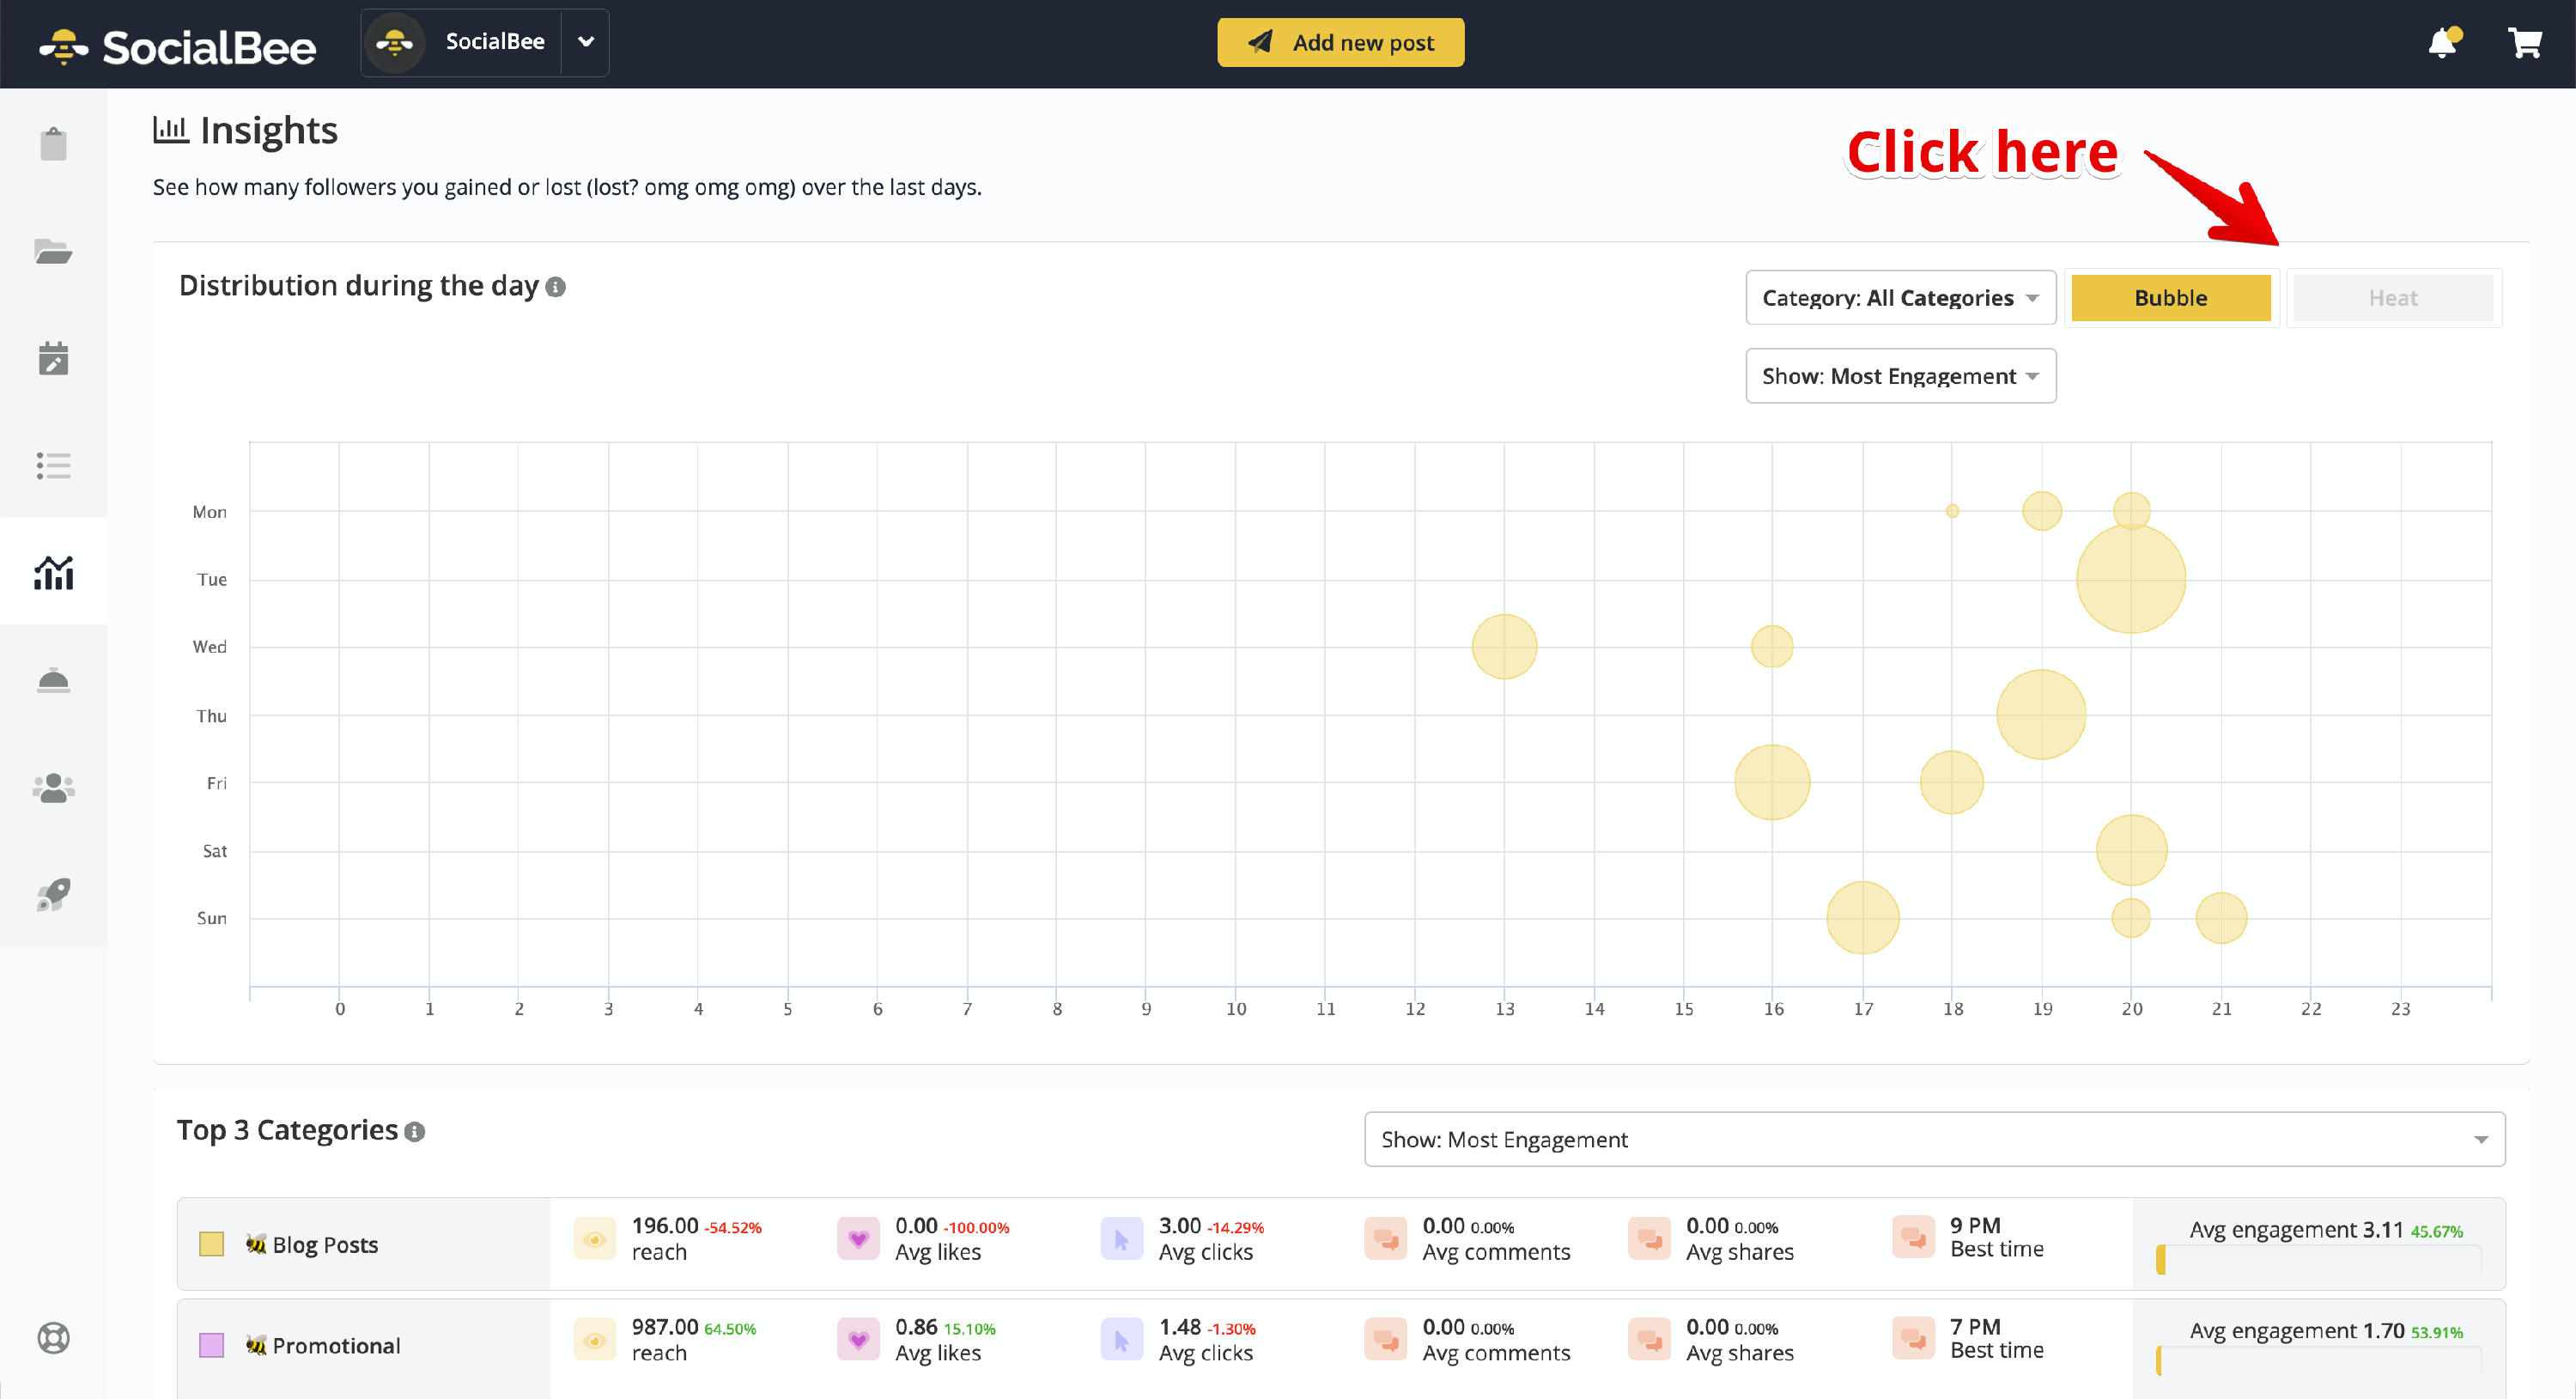Open Category: All Categories dropdown
The height and width of the screenshot is (1399, 2576).
click(1900, 298)
